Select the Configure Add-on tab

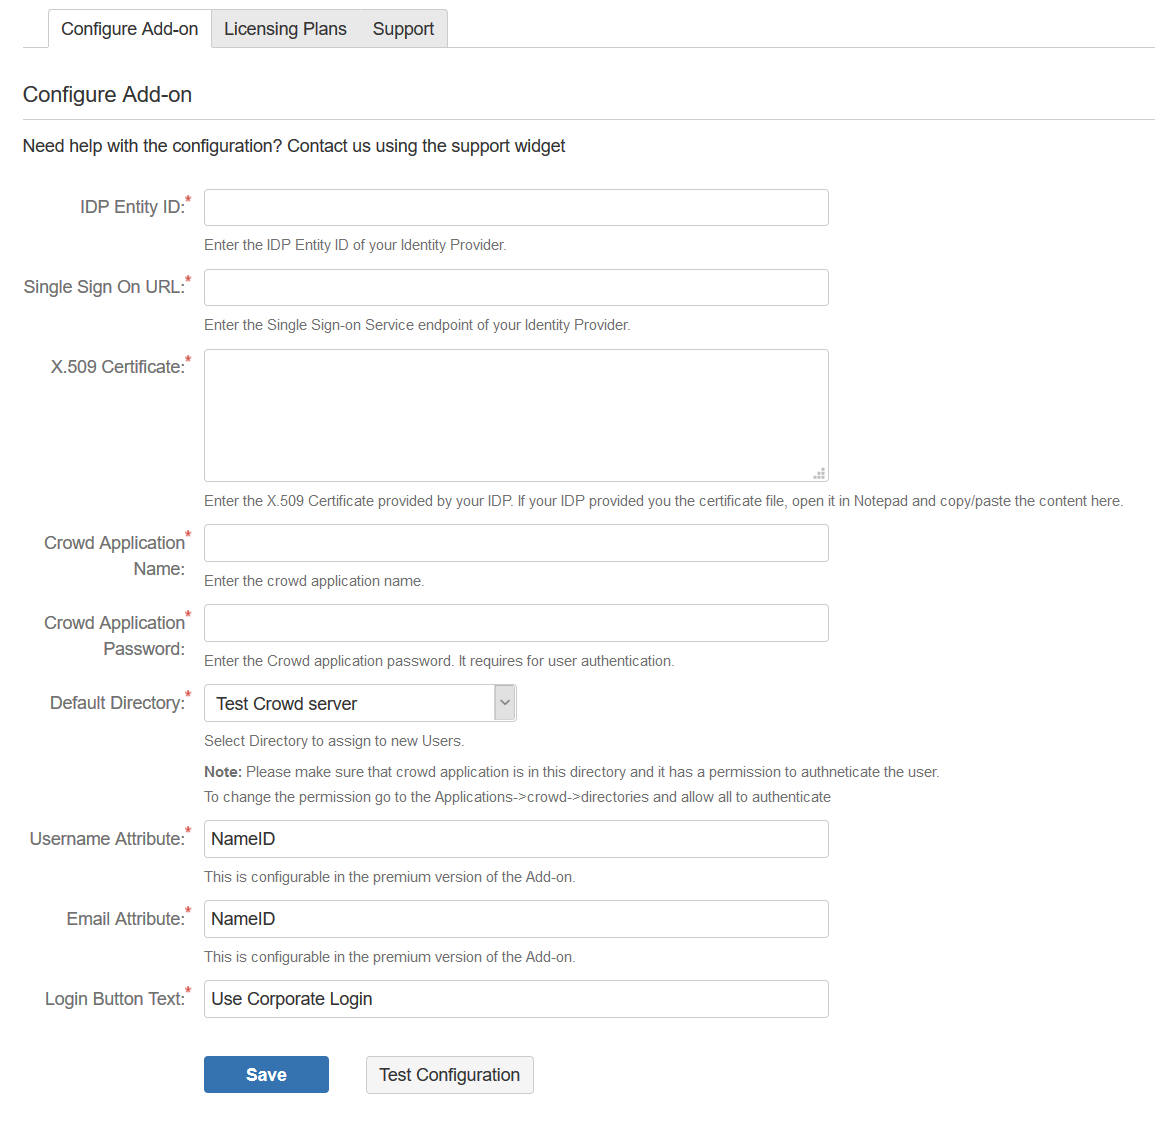(x=130, y=29)
